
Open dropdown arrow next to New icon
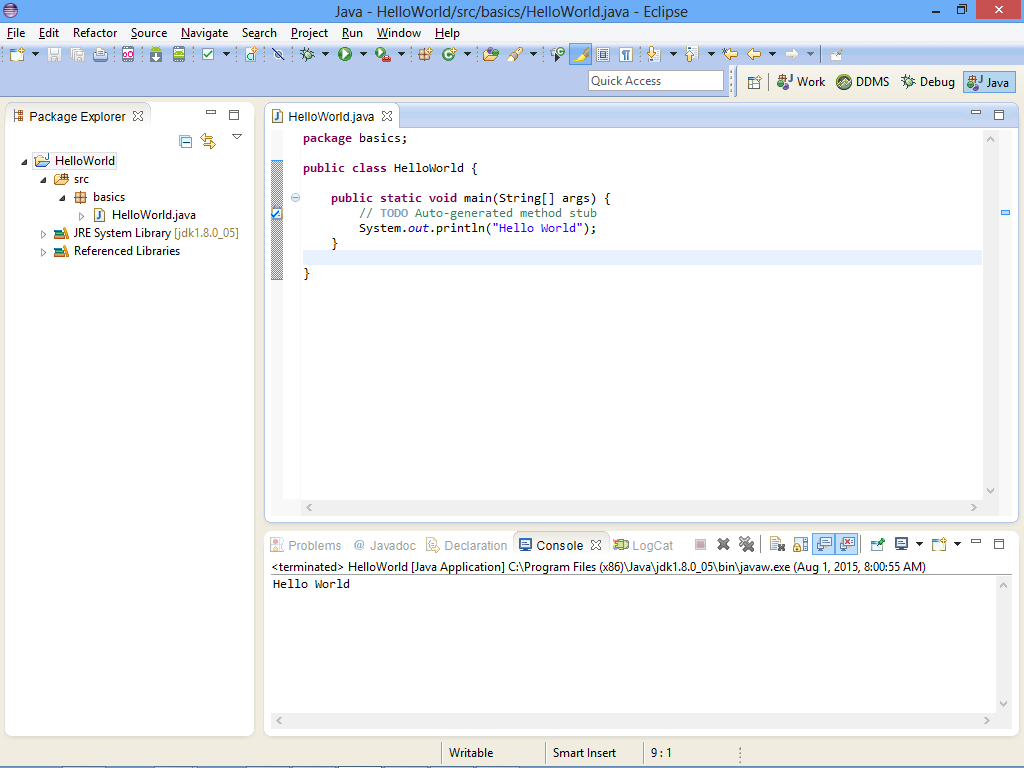[x=35, y=55]
